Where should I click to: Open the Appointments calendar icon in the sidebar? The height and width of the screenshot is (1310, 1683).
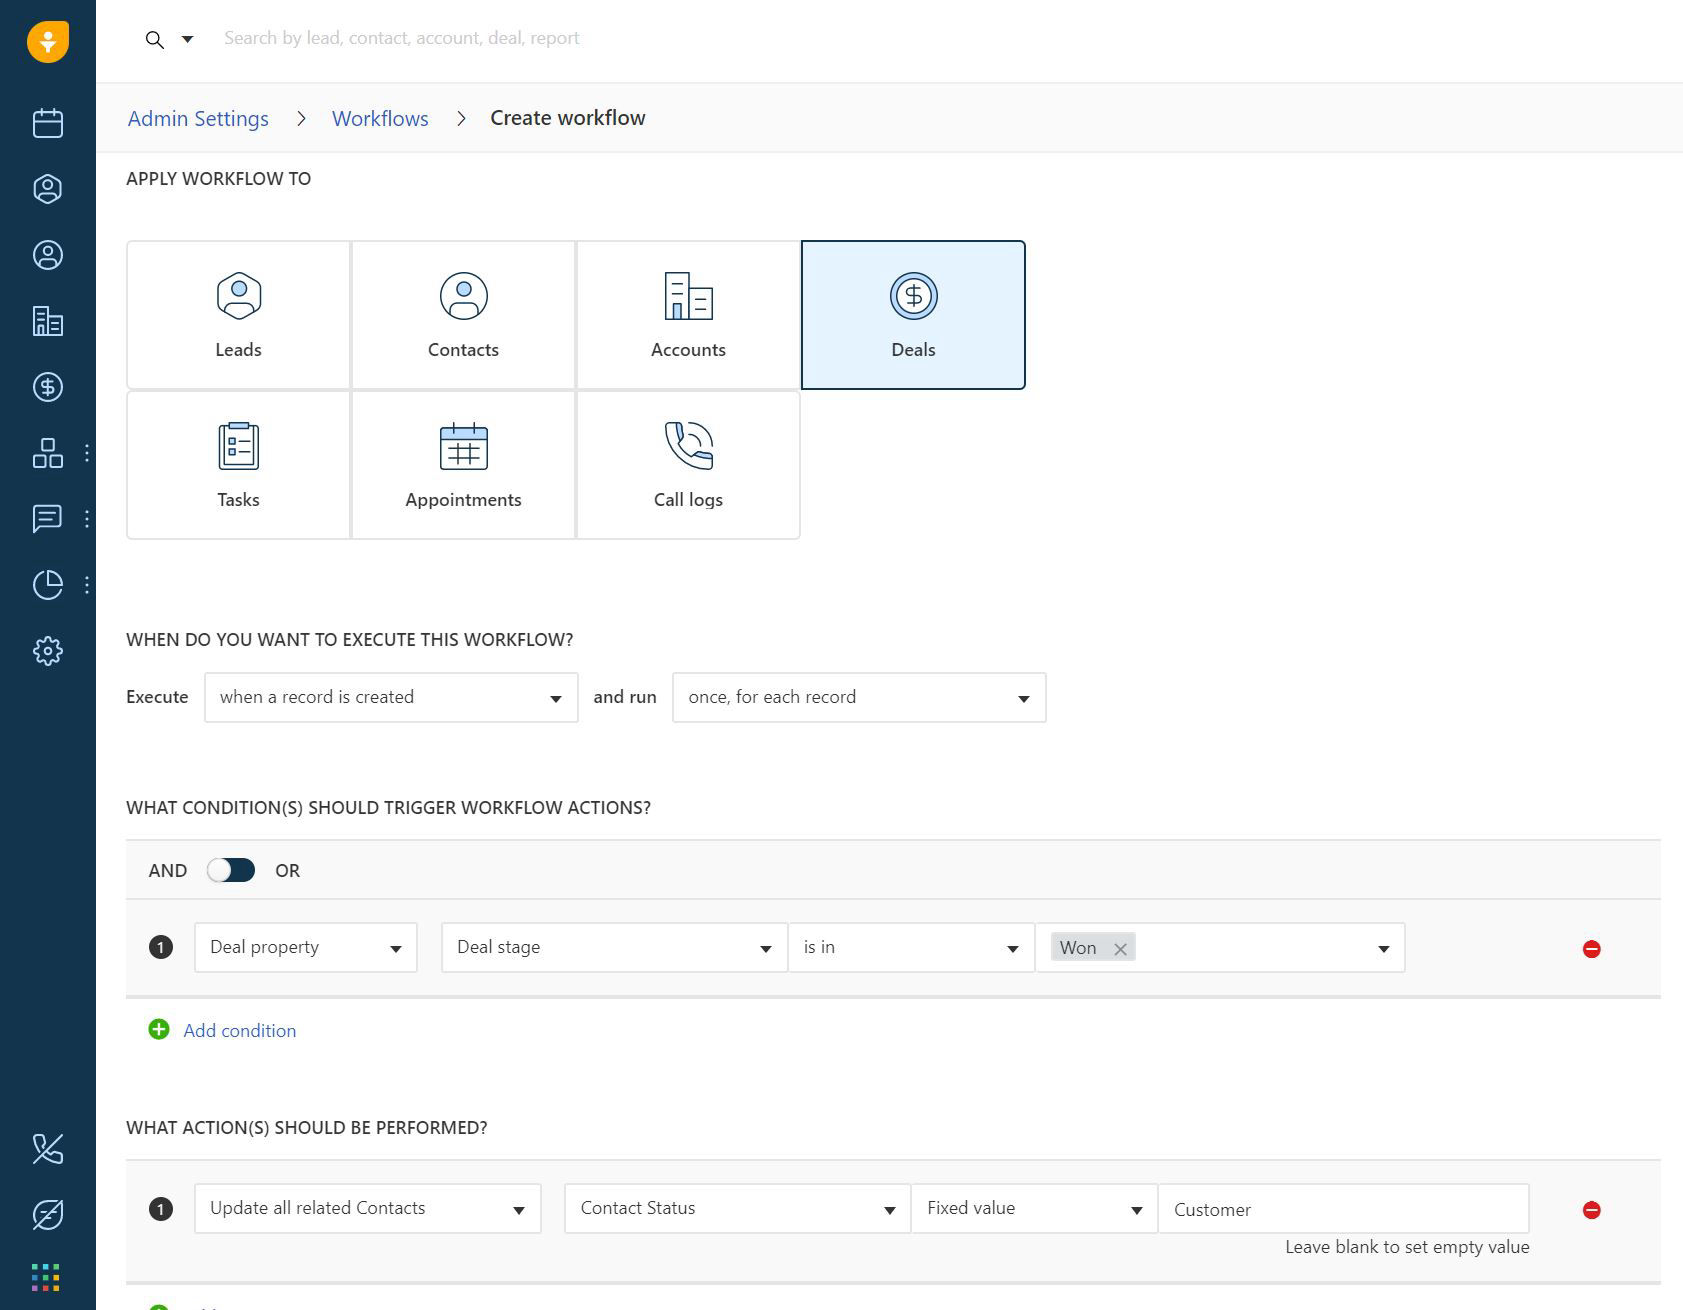47,123
